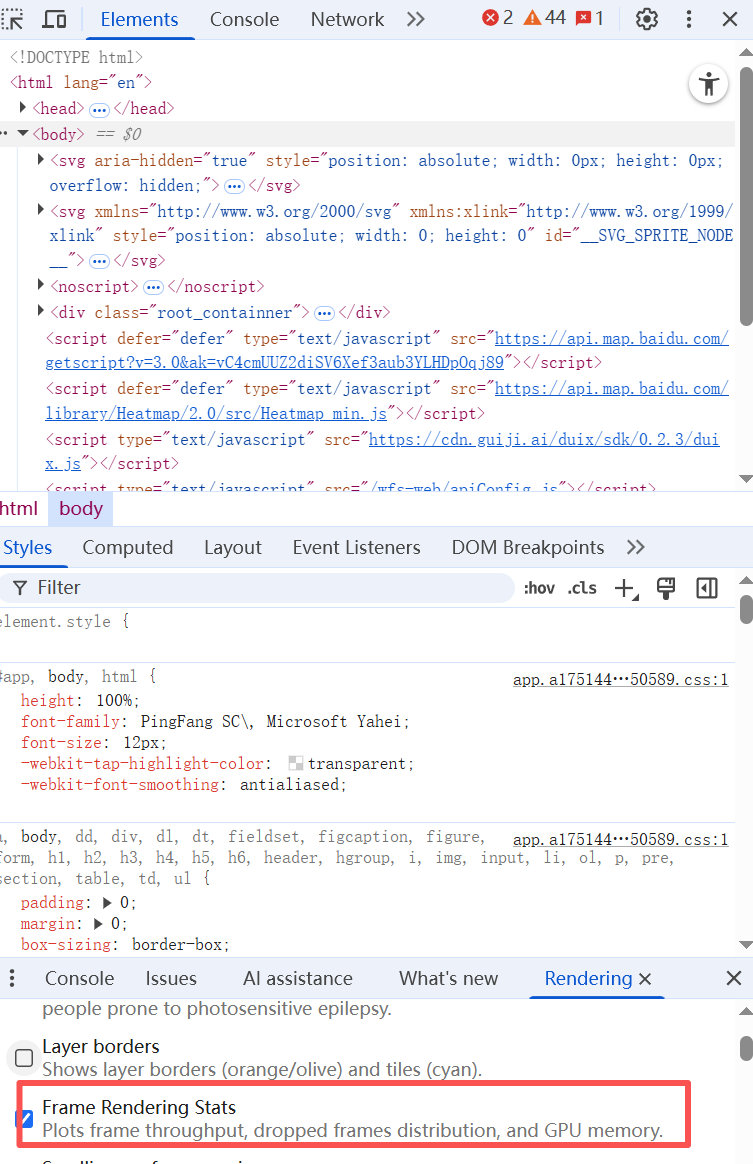Click ellipsis badge in root_containner div
The height and width of the screenshot is (1164, 753).
324,313
